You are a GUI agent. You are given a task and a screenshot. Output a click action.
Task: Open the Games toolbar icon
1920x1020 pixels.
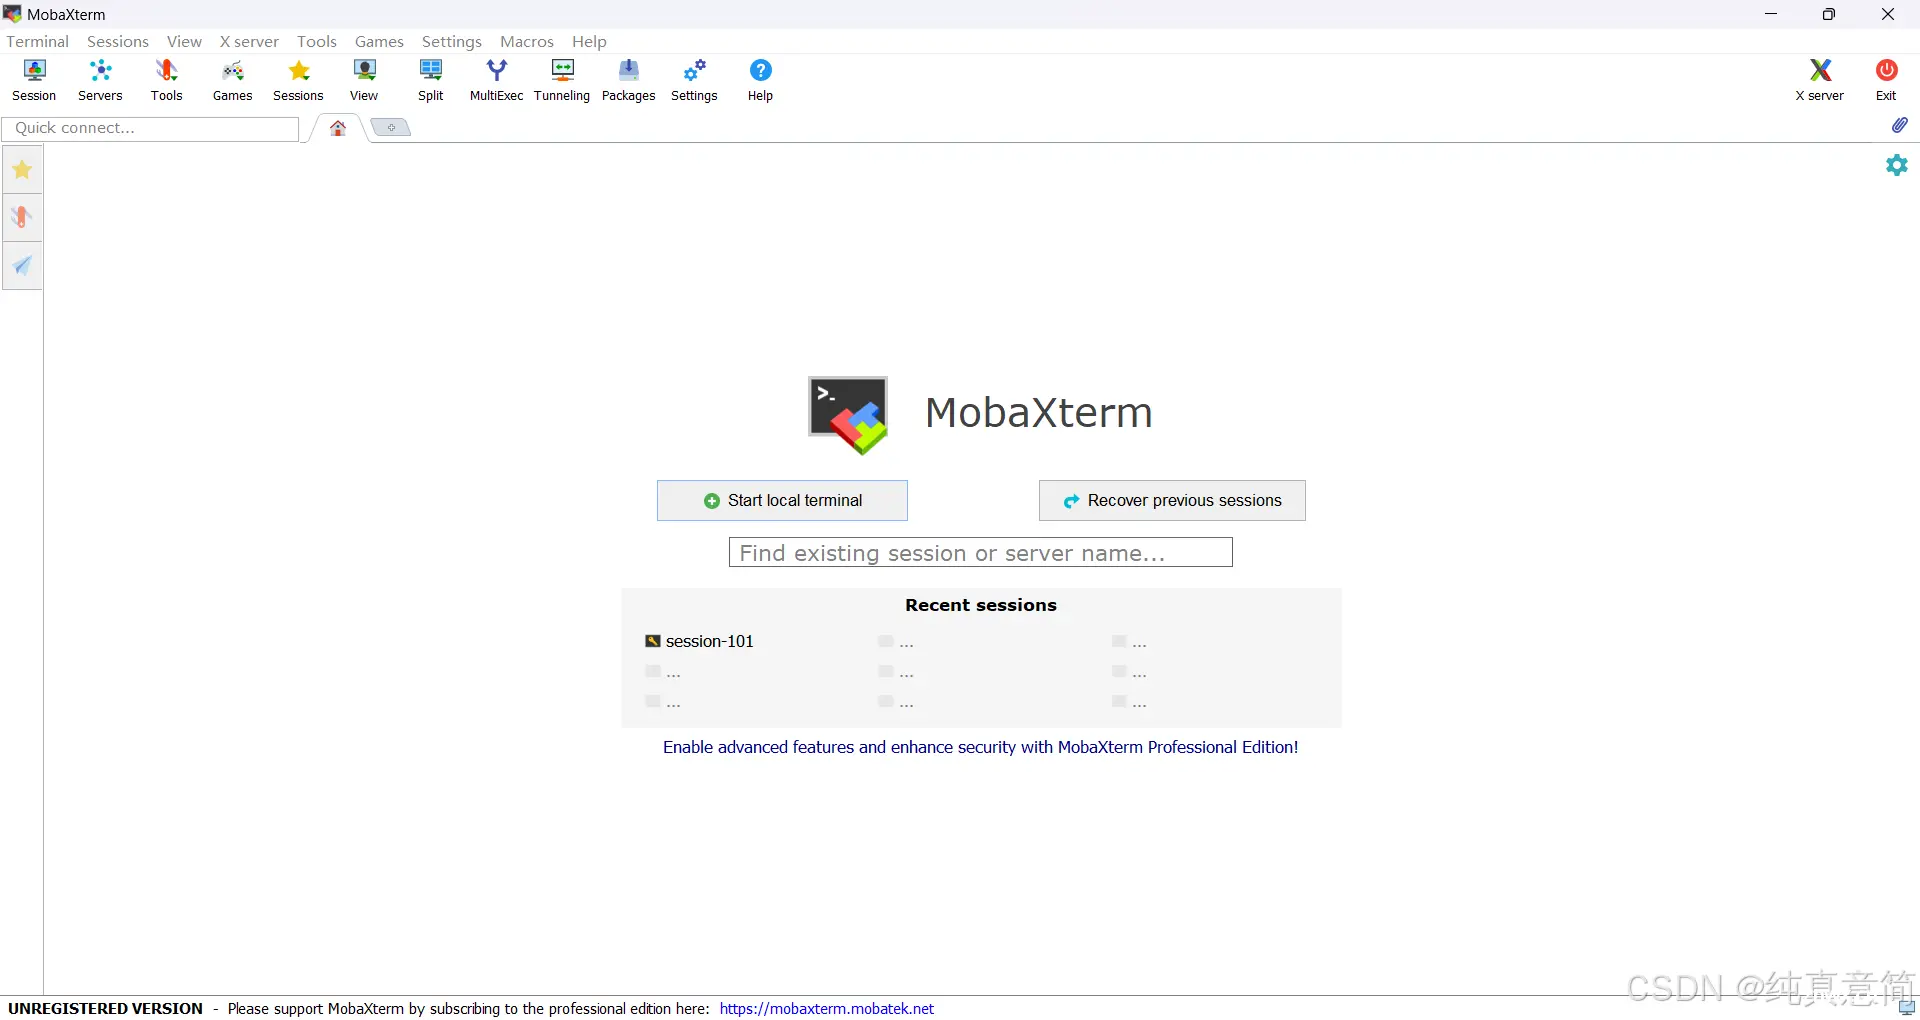click(x=232, y=80)
